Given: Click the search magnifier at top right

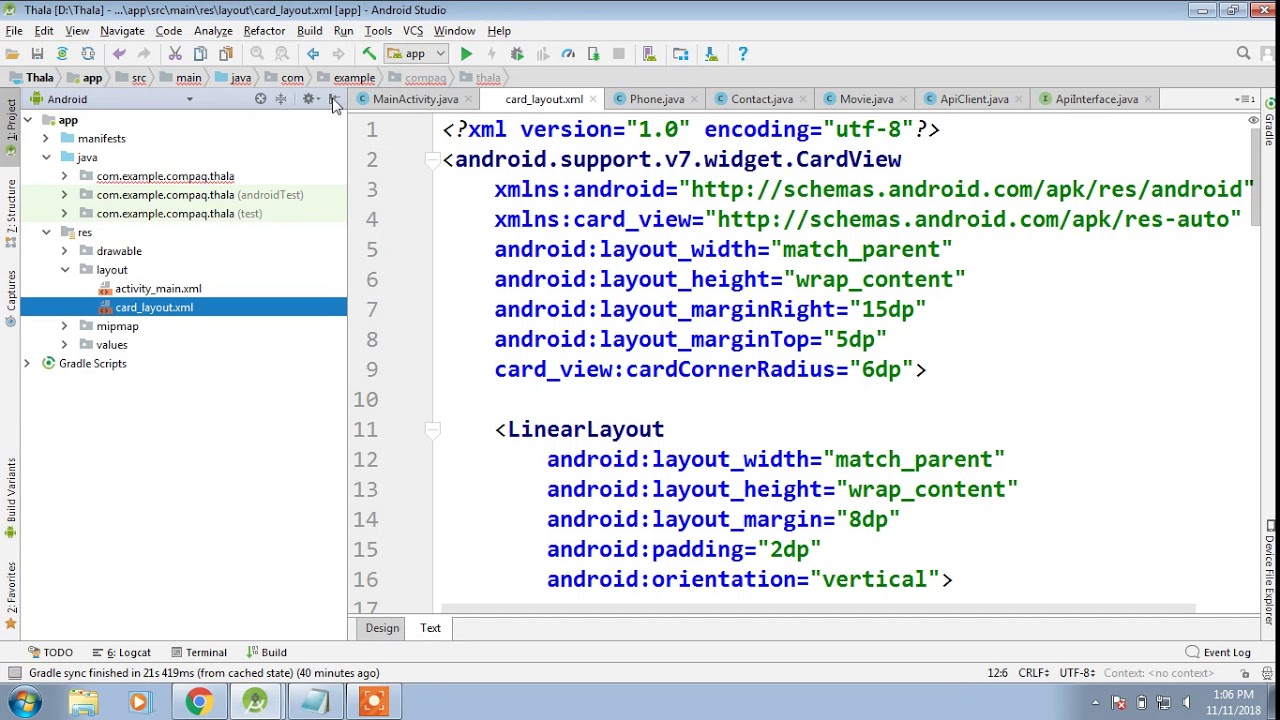Looking at the screenshot, I should tap(1243, 54).
